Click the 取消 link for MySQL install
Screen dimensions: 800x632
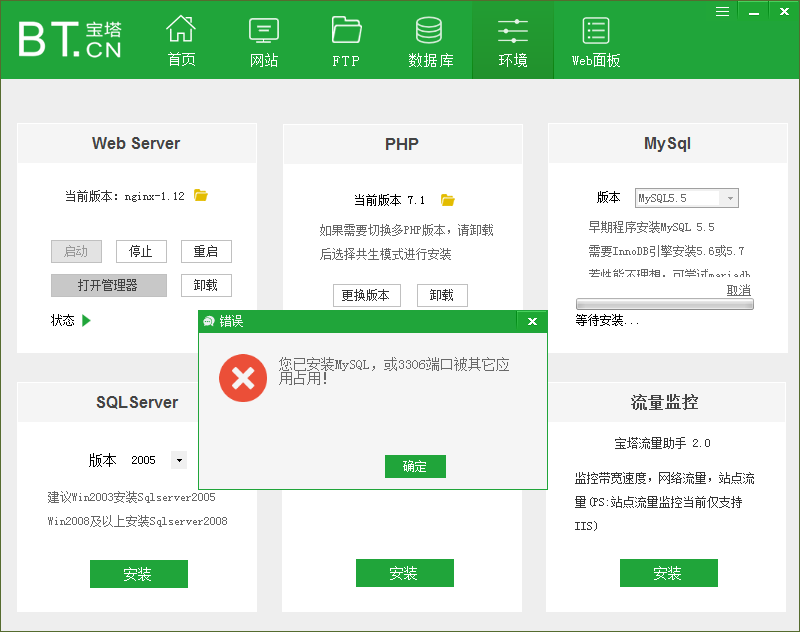click(738, 290)
